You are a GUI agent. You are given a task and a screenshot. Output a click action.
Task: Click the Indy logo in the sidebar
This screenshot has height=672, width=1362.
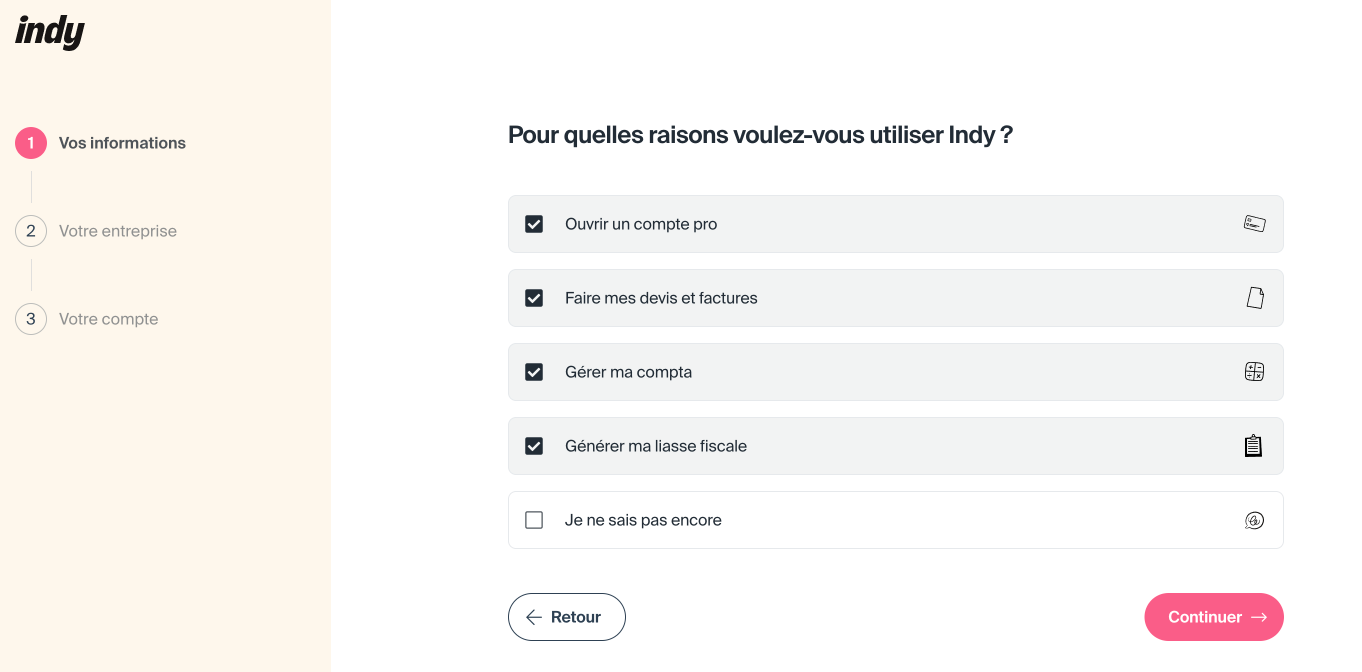[48, 32]
